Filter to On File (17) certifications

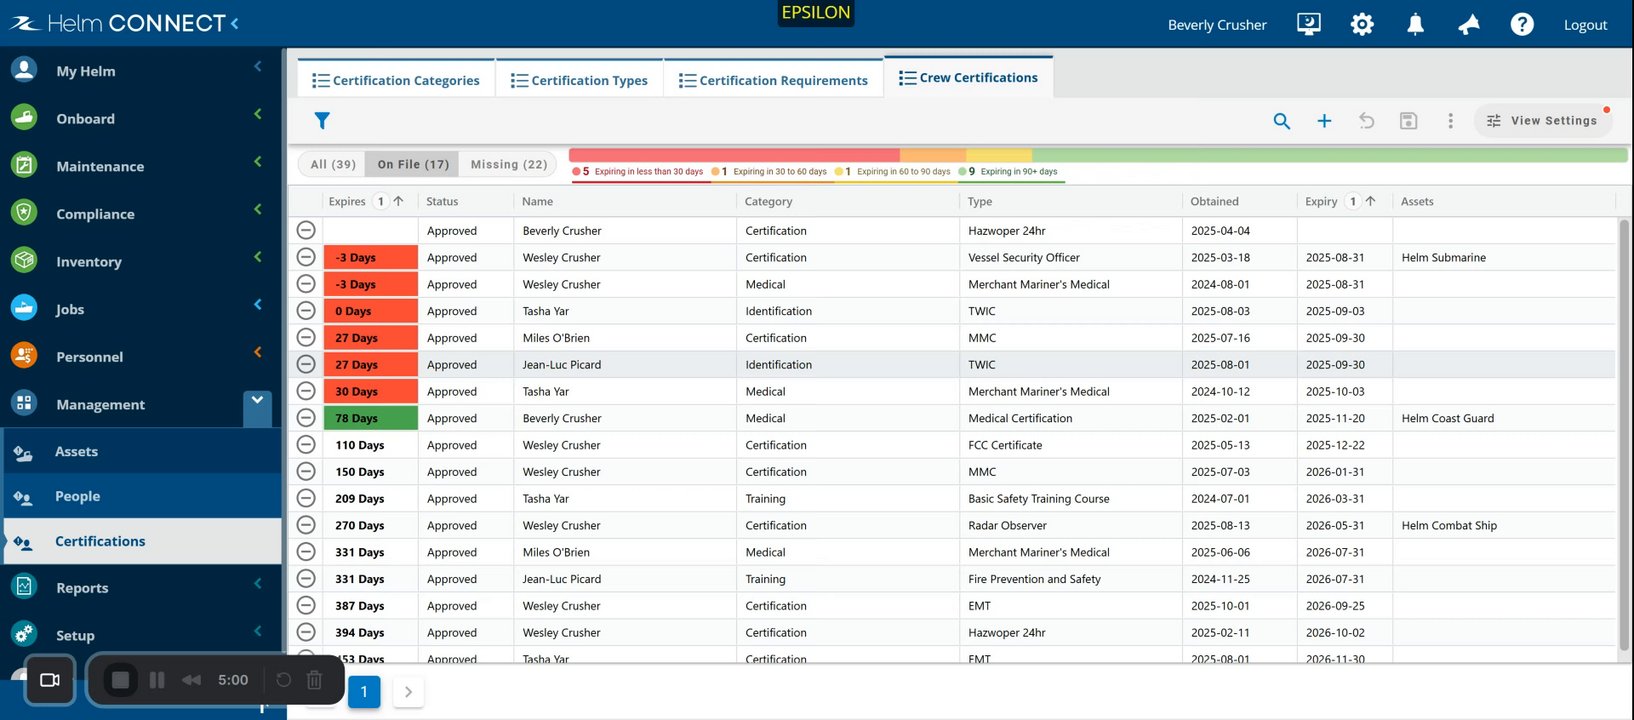[413, 164]
